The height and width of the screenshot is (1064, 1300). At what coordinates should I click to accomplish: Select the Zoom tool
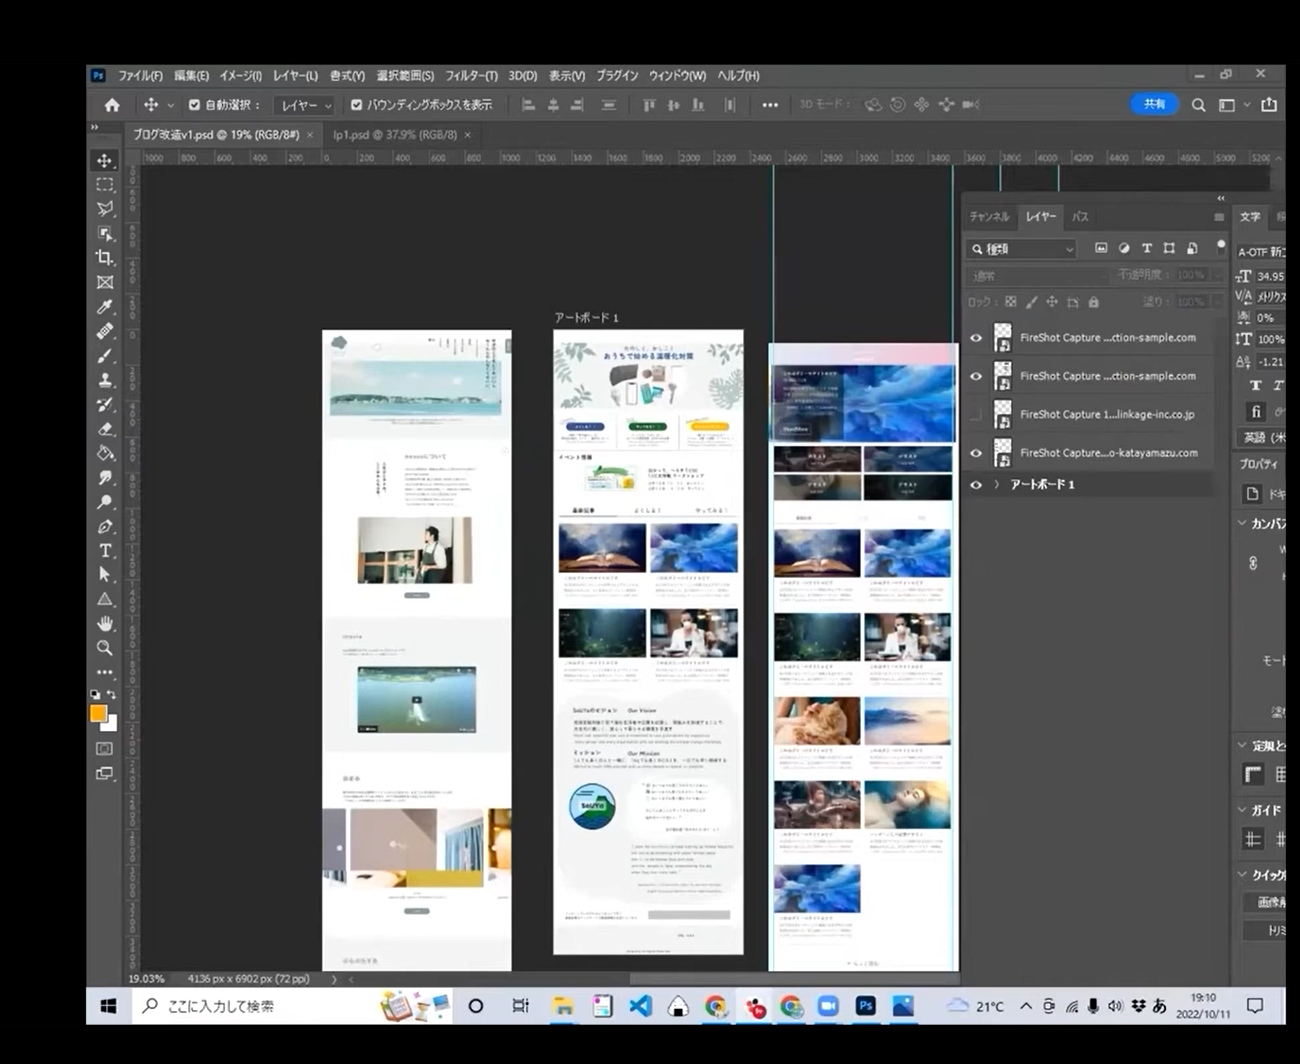pos(105,648)
